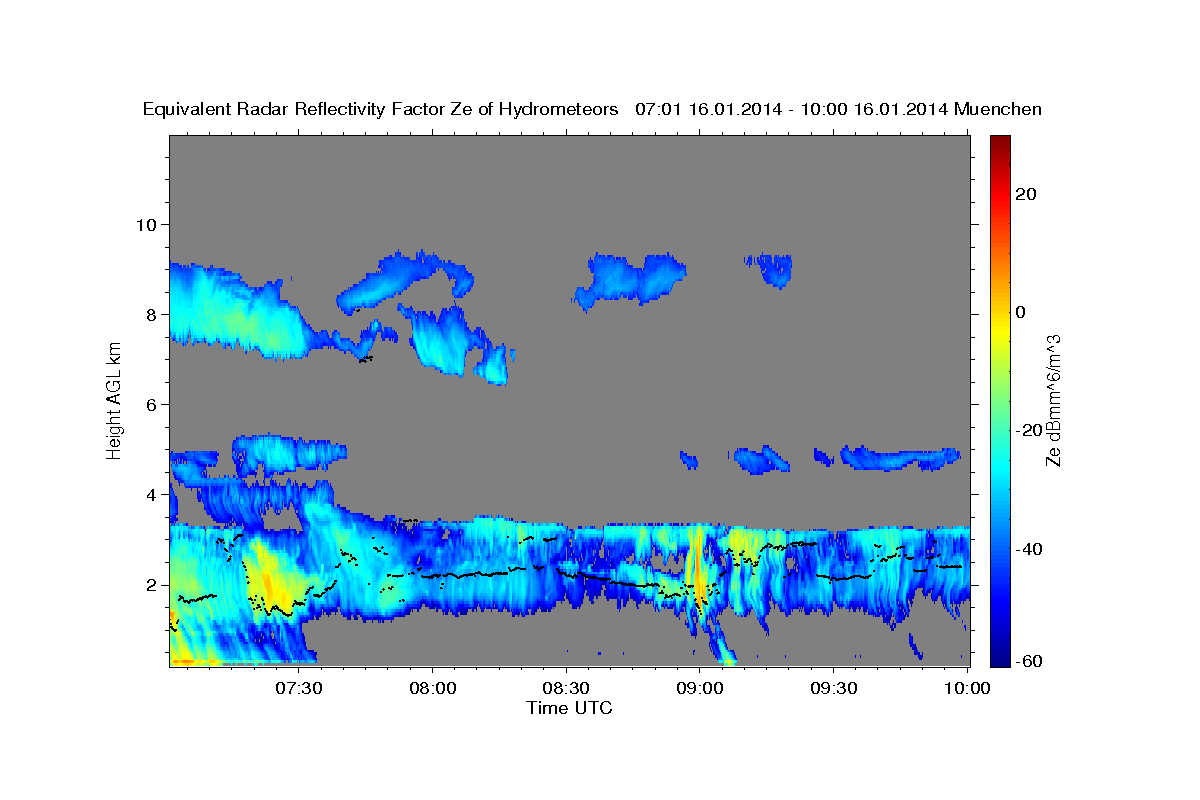The width and height of the screenshot is (1200, 800).
Task: Click the colorbar label '-20'
Action: 1029,430
